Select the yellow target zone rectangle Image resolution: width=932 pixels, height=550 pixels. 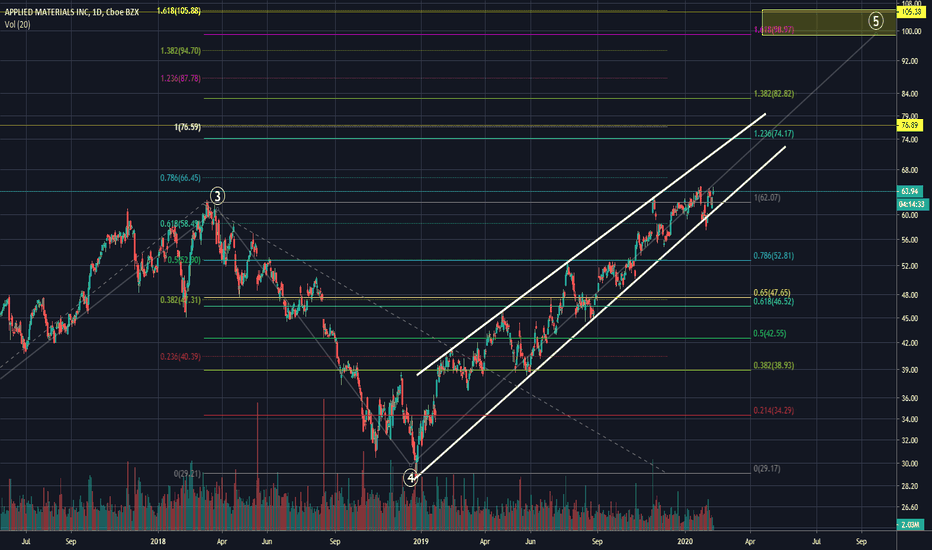point(829,23)
